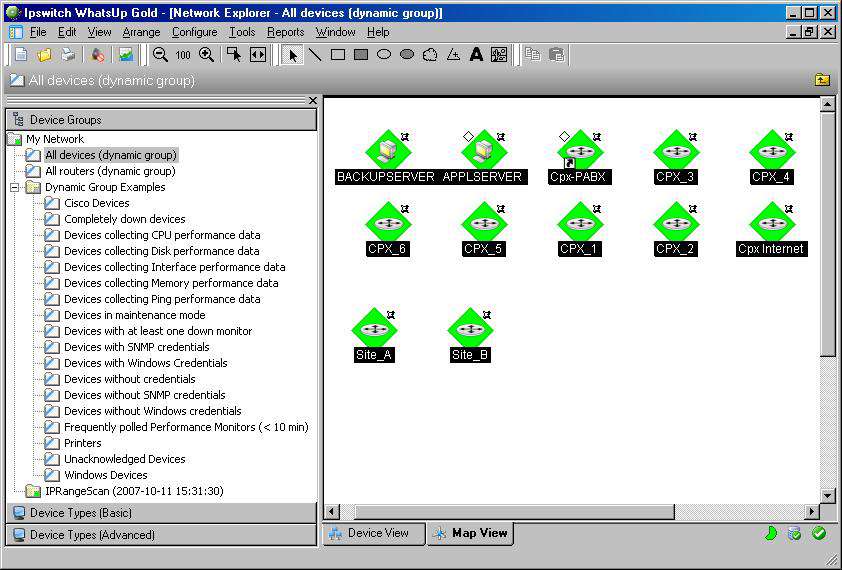This screenshot has height=570, width=842.
Task: Select the hollow rectangle drawing tool
Action: [x=338, y=55]
